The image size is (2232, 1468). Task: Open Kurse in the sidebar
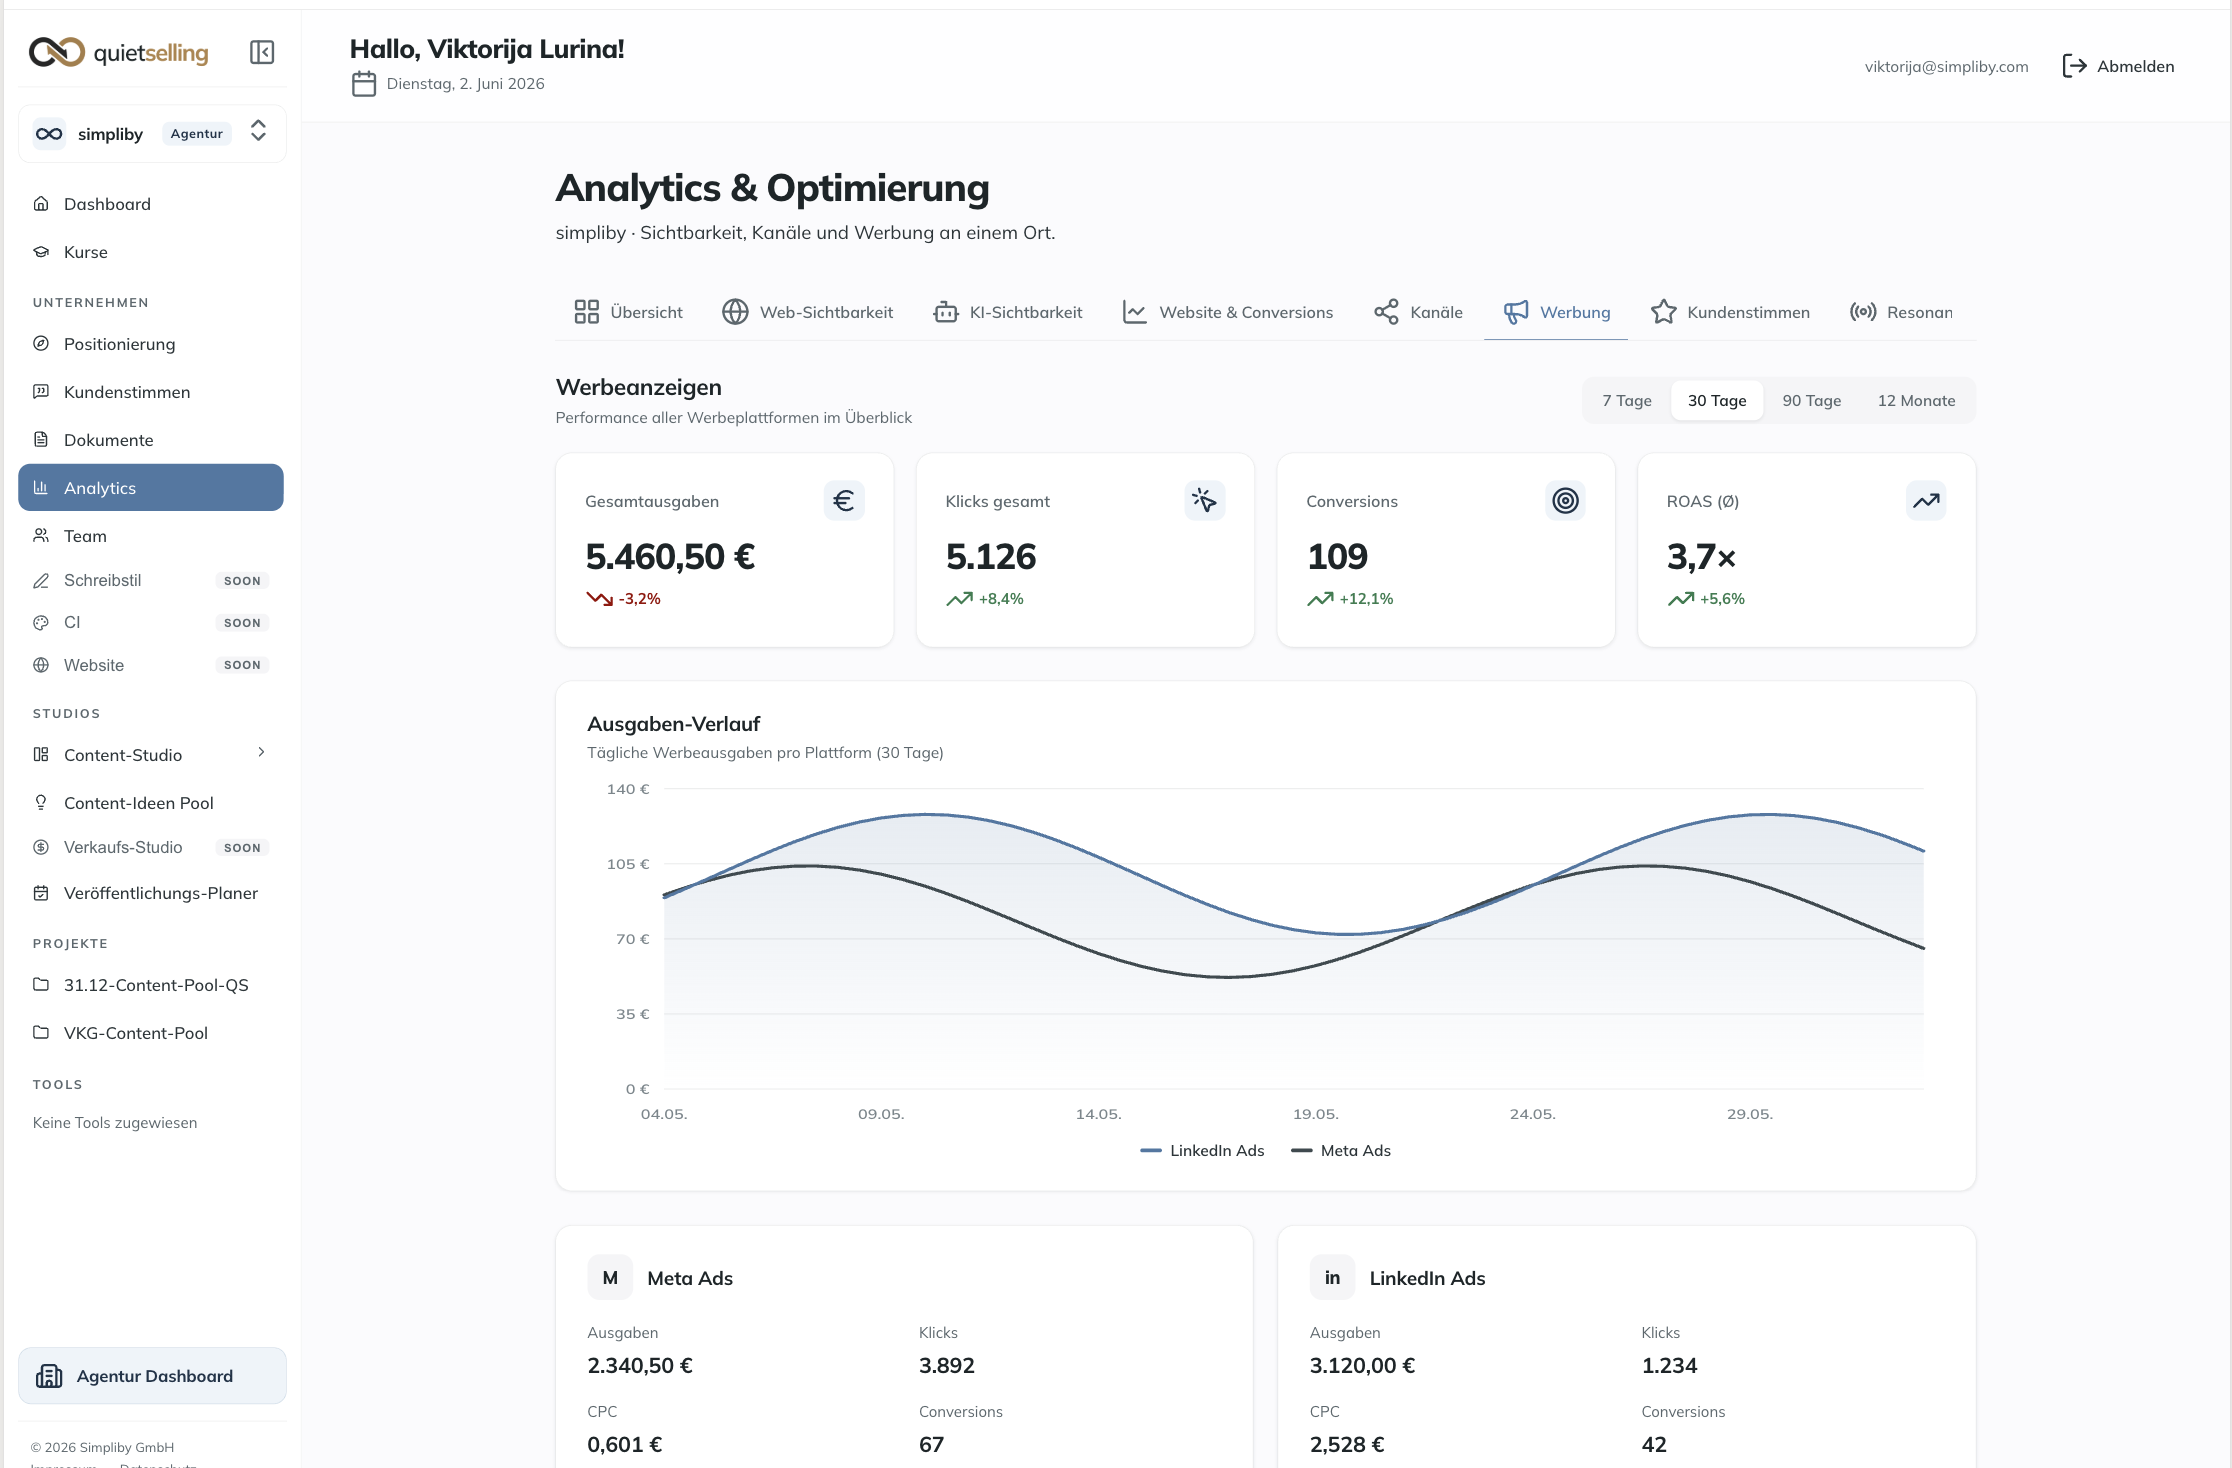click(x=151, y=252)
